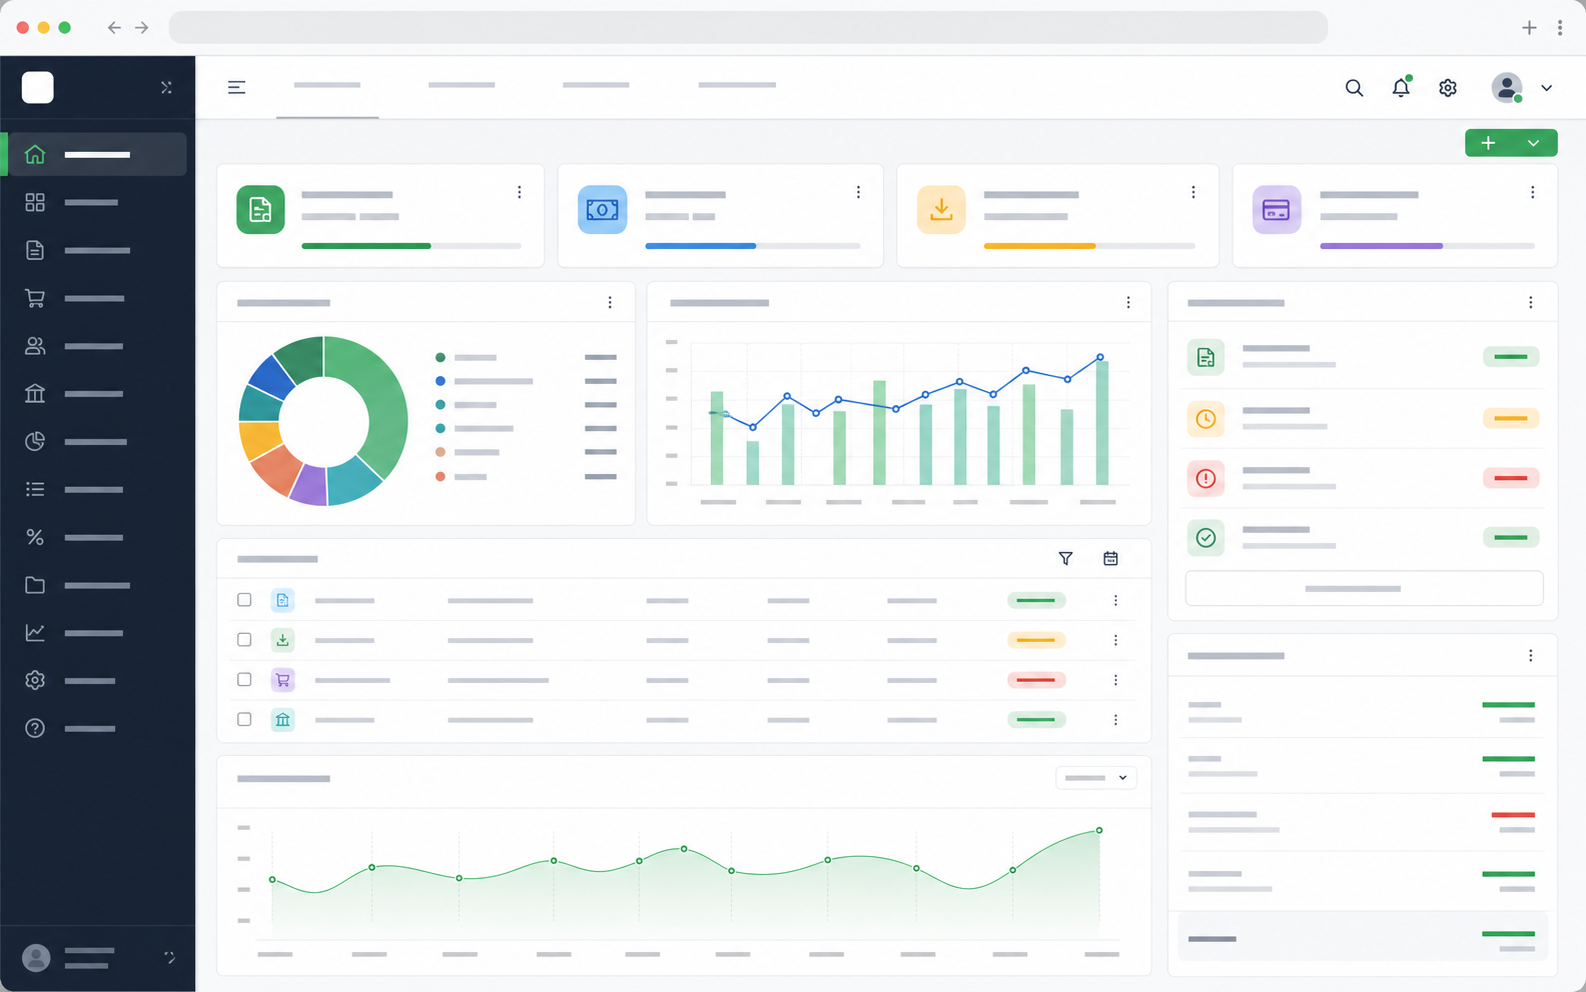Image resolution: width=1586 pixels, height=992 pixels.
Task: Select the folder icon in sidebar
Action: coord(35,585)
